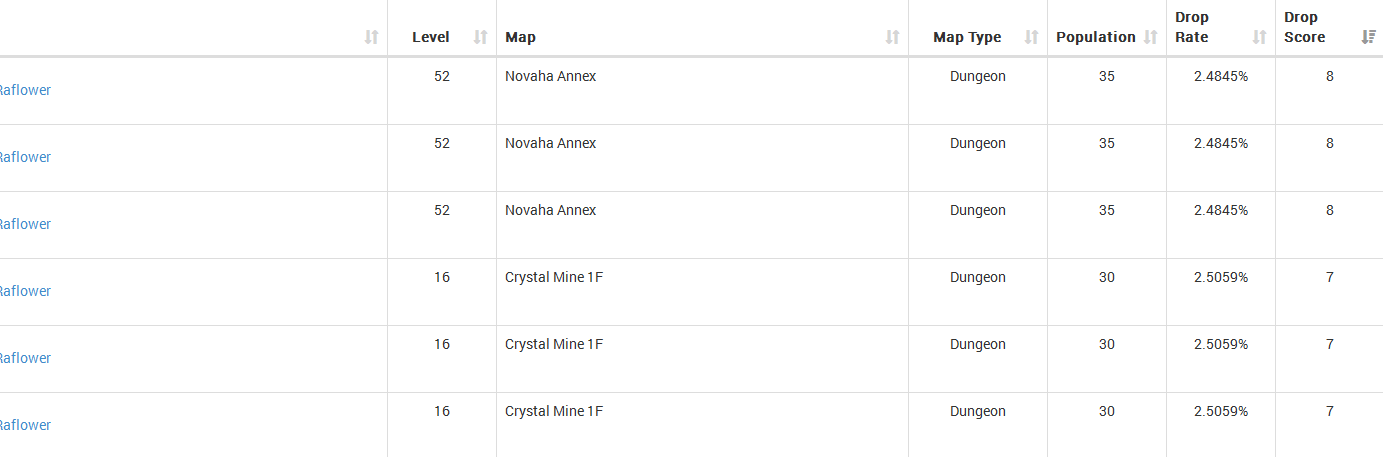Toggle the sort arrows beside Map Type

tap(1031, 37)
